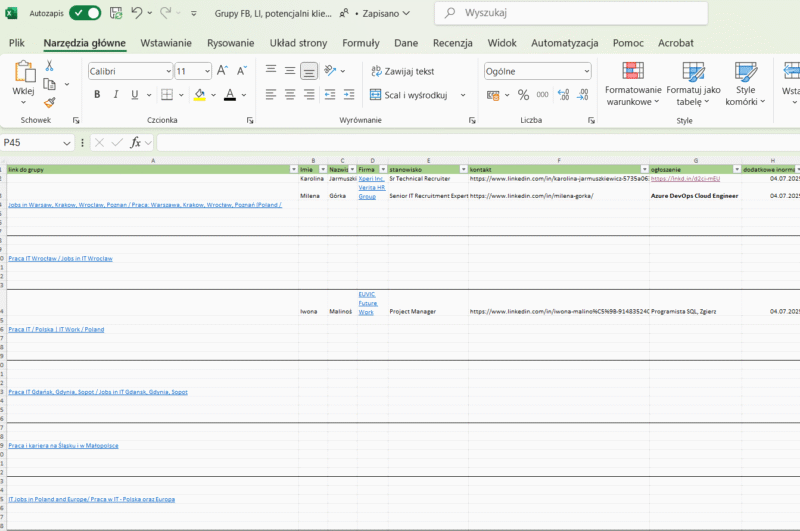This screenshot has width=800, height=531.
Task: Expand the filter dropdown in stanowisko header
Action: point(462,169)
